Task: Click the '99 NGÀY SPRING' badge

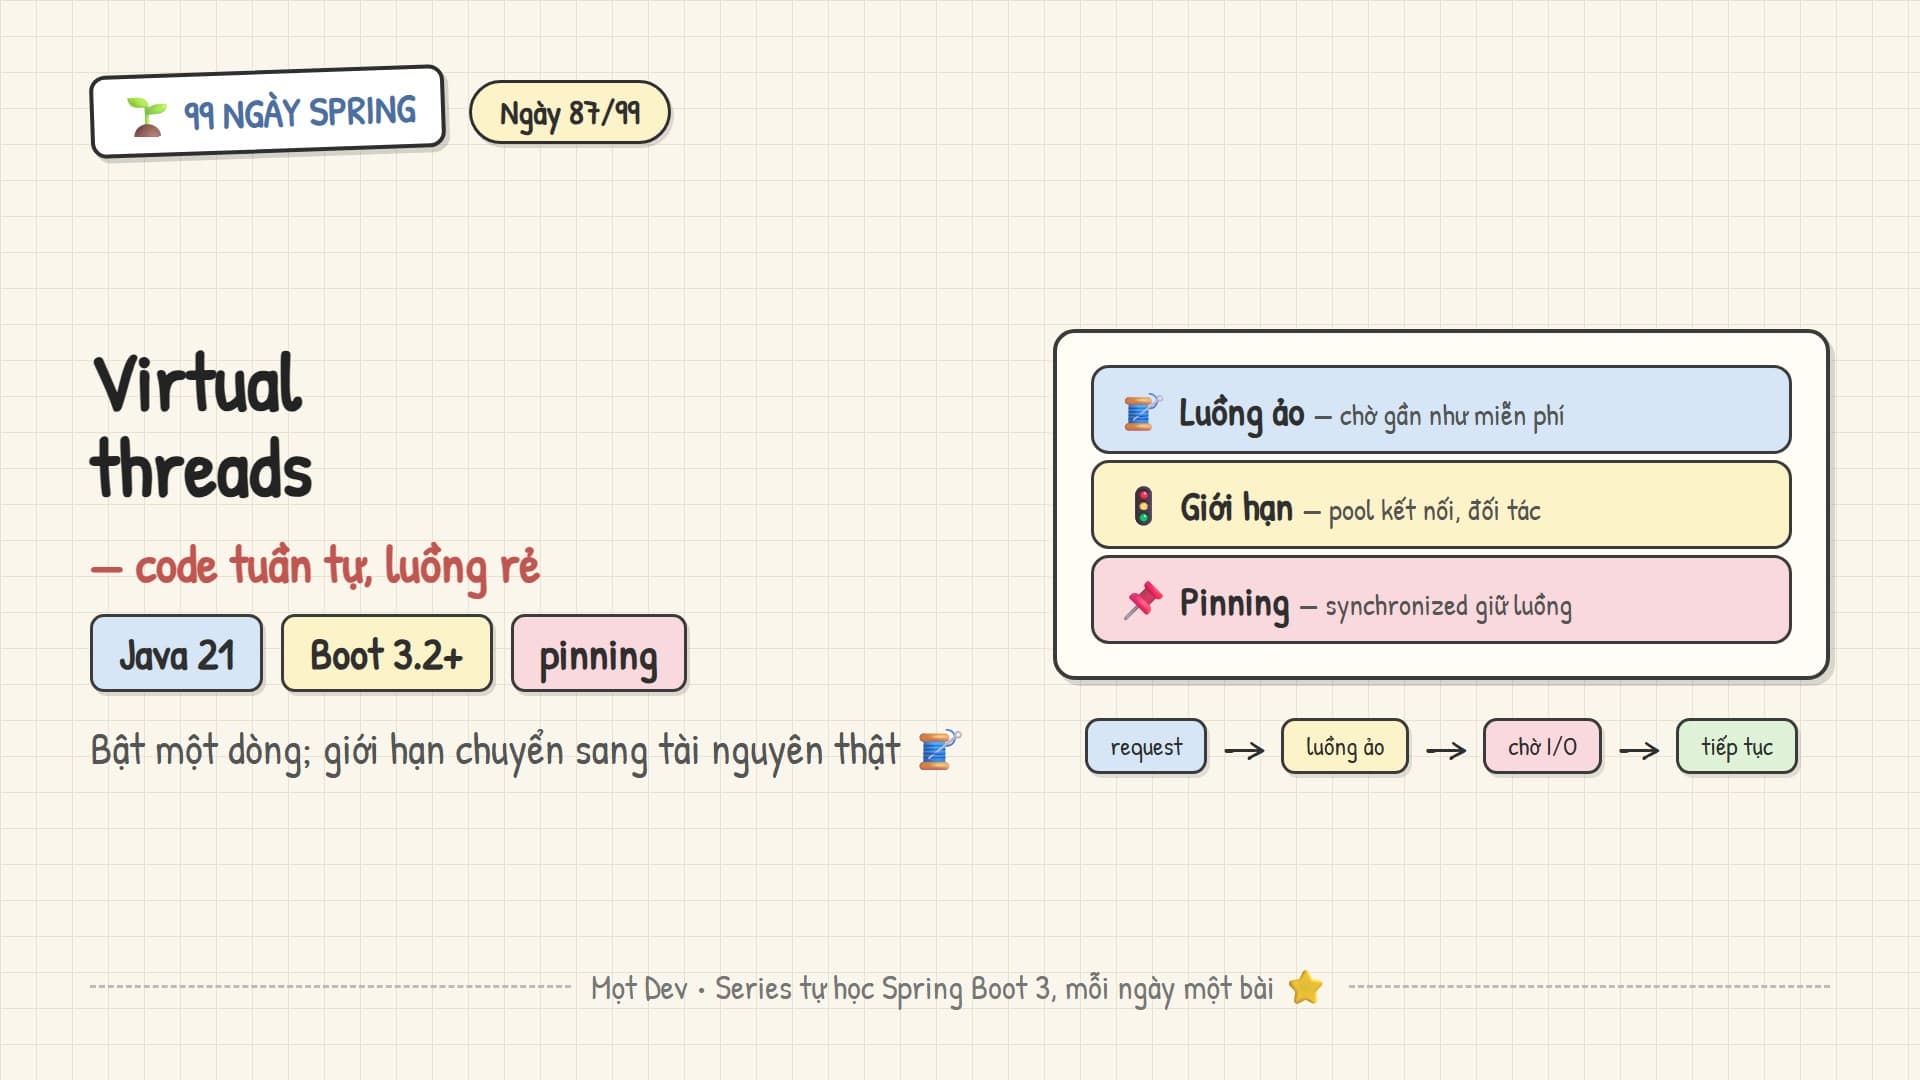Action: point(268,112)
